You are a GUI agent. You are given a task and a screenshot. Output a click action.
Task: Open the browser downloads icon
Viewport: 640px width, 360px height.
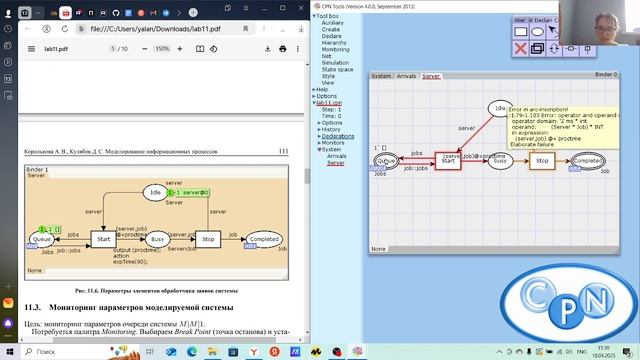[301, 29]
